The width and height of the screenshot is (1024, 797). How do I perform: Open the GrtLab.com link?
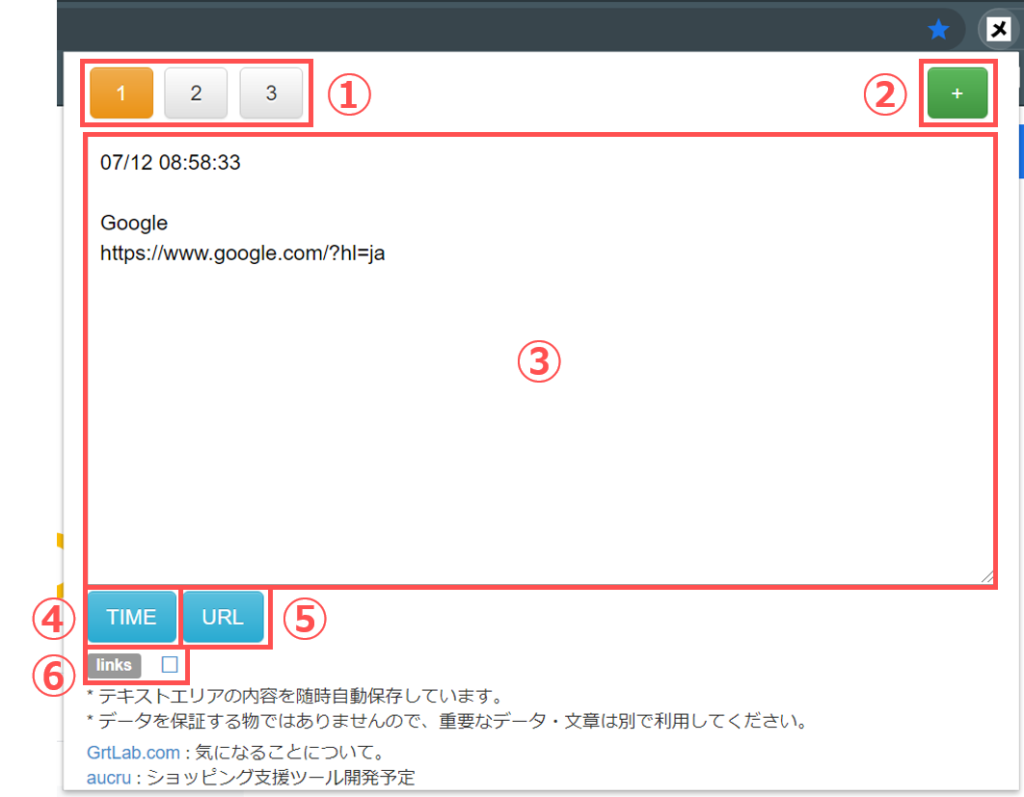coord(133,752)
